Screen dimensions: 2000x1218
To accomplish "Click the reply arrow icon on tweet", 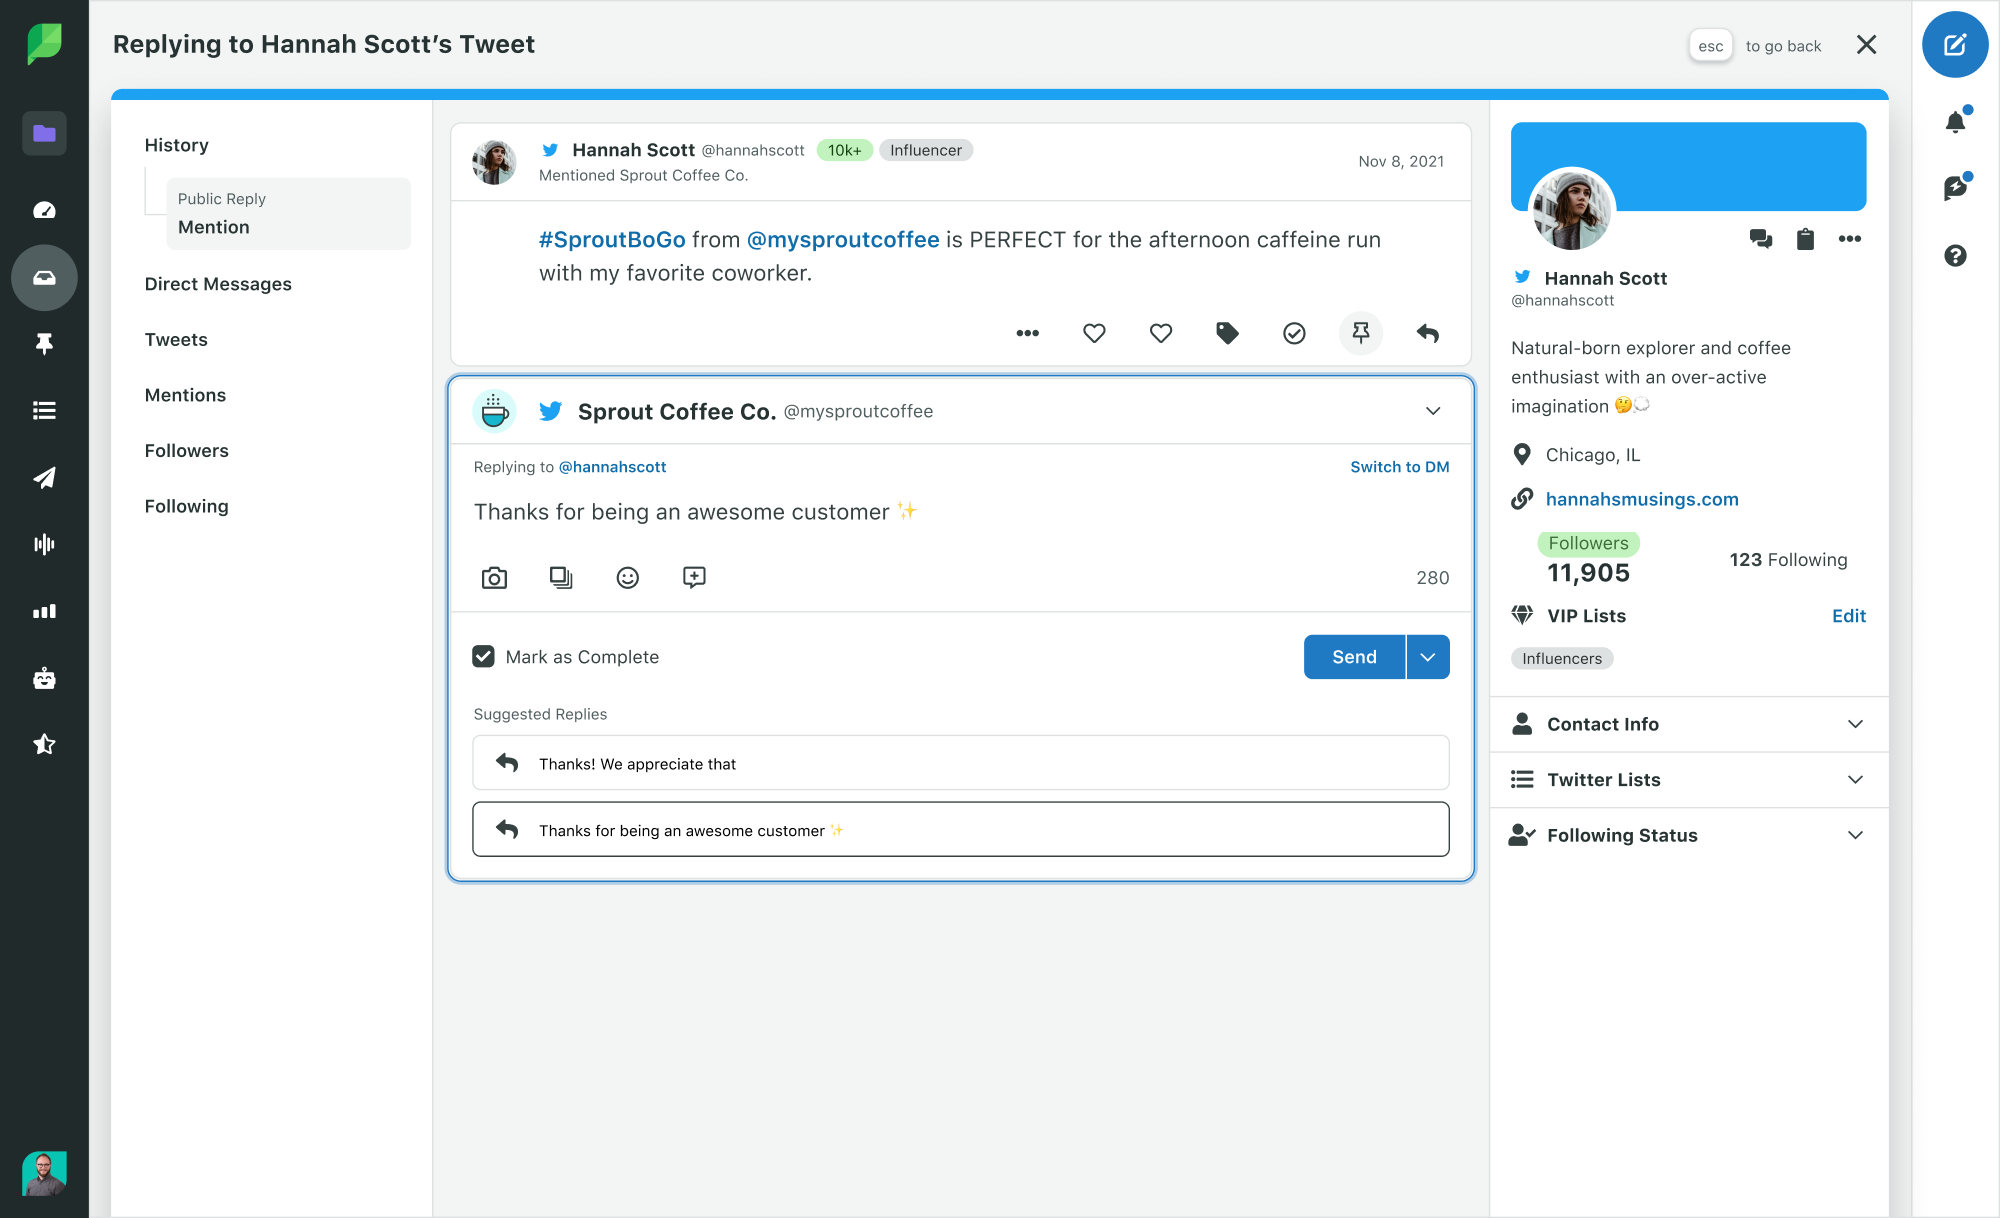I will point(1427,333).
